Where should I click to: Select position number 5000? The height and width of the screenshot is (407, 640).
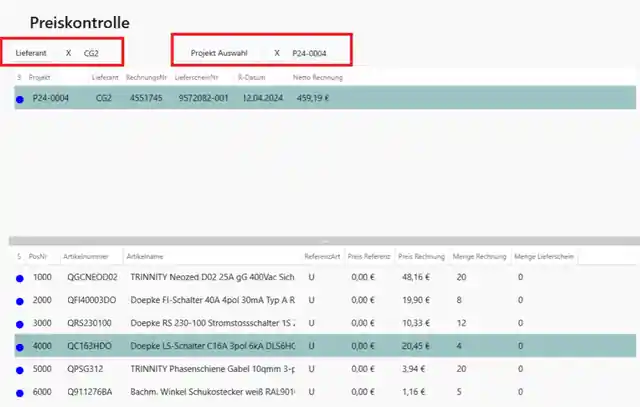[x=42, y=369]
